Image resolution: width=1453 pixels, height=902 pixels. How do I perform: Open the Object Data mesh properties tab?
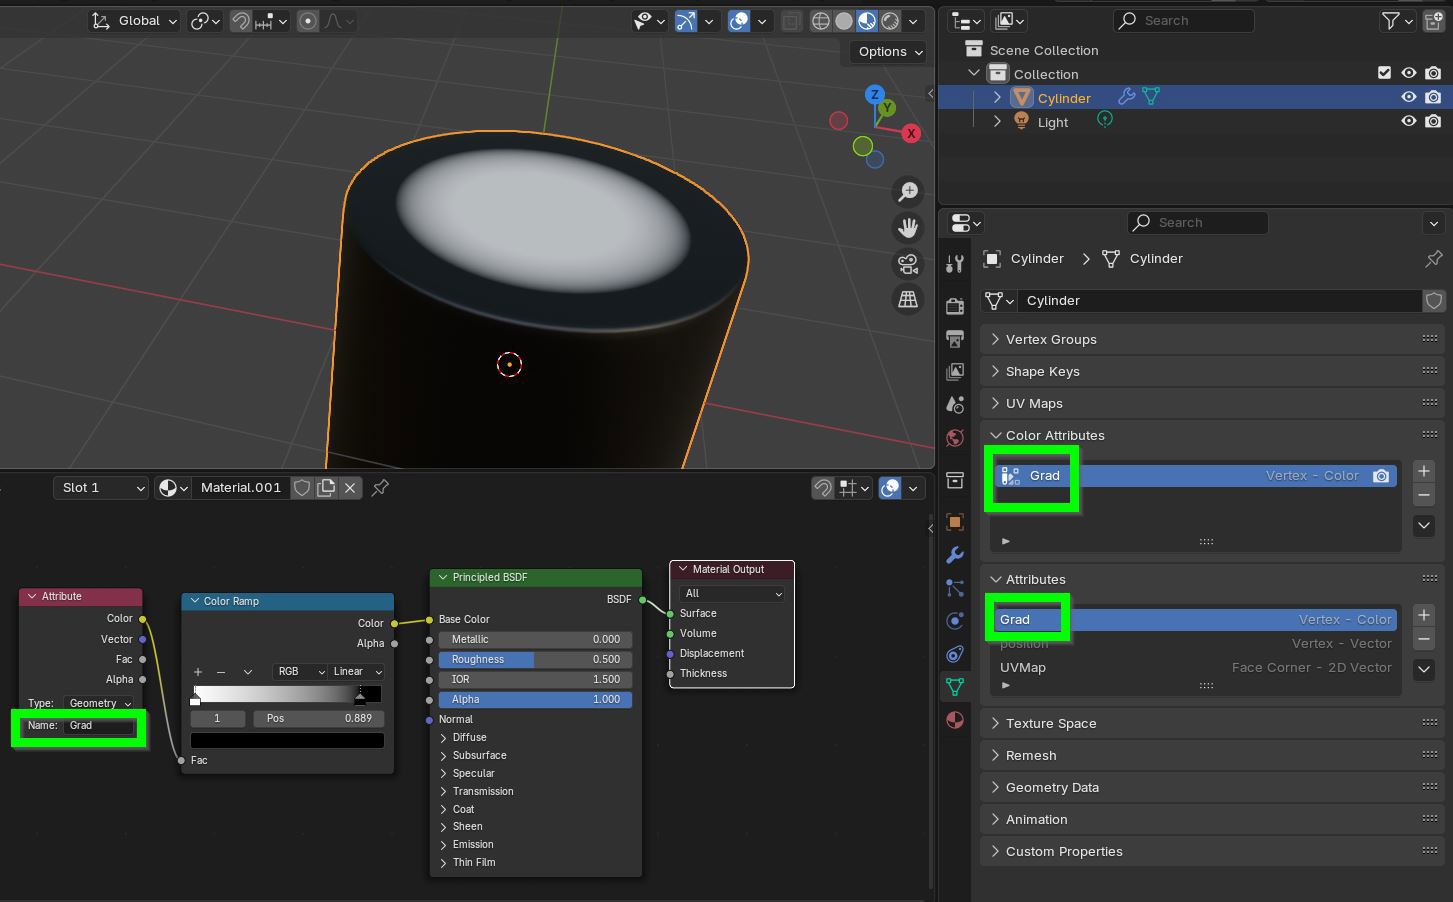(x=955, y=687)
